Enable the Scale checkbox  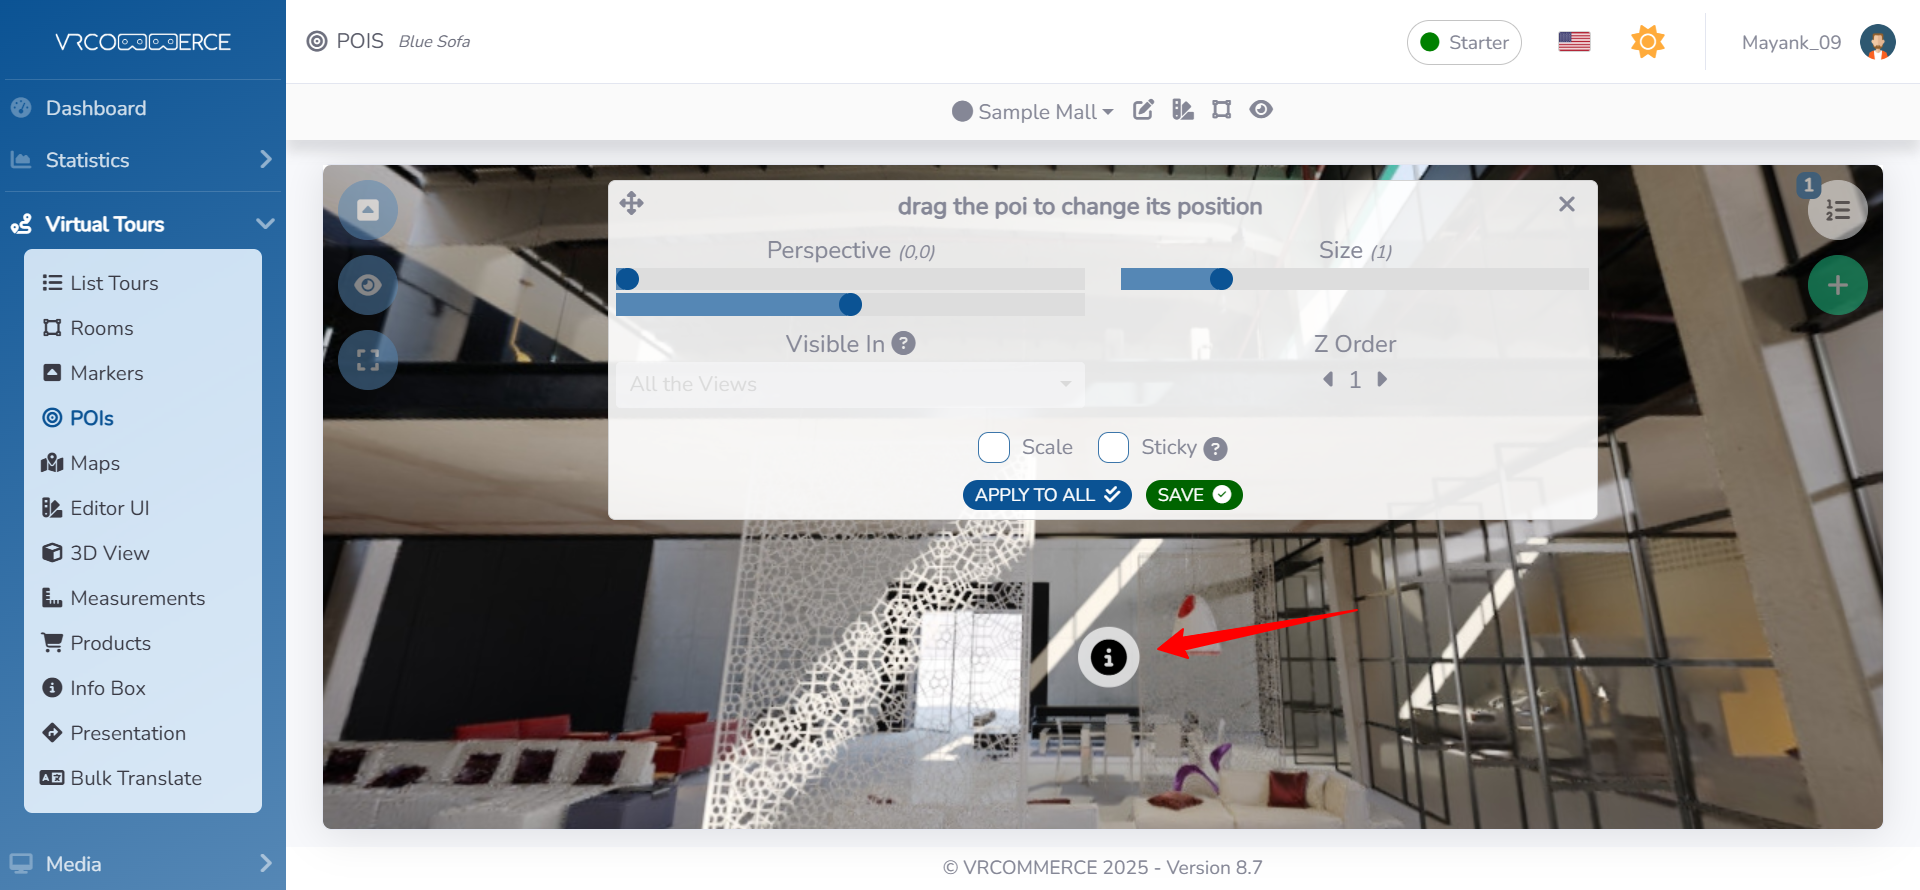994,447
